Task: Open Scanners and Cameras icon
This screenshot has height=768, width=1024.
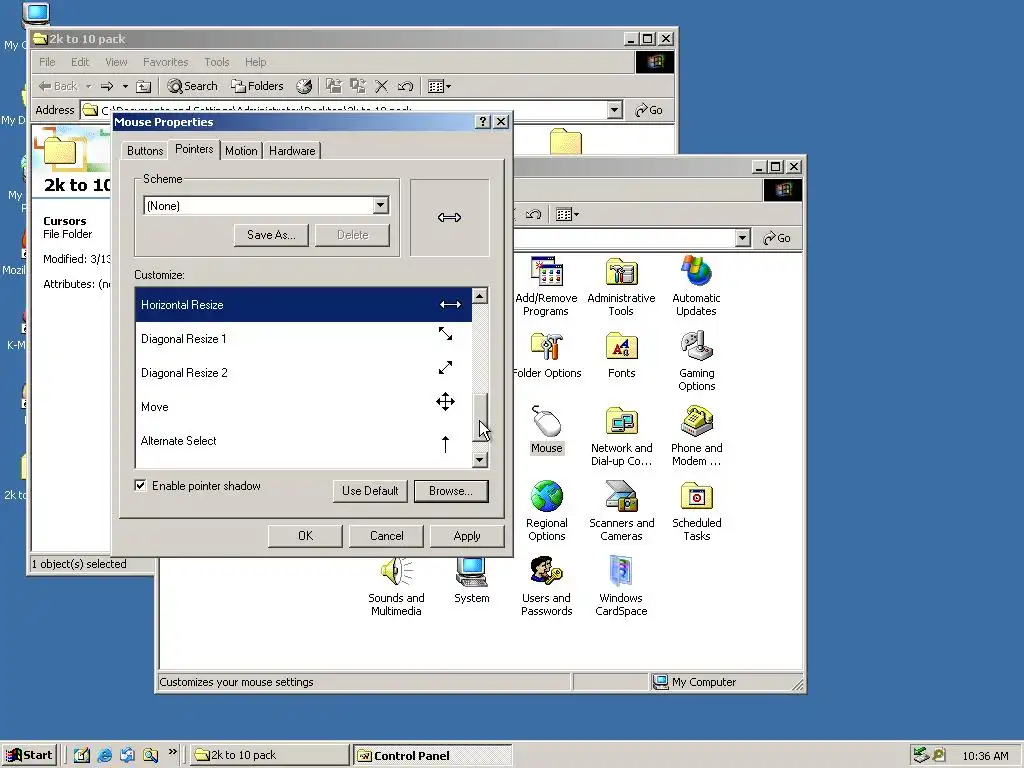Action: point(621,511)
